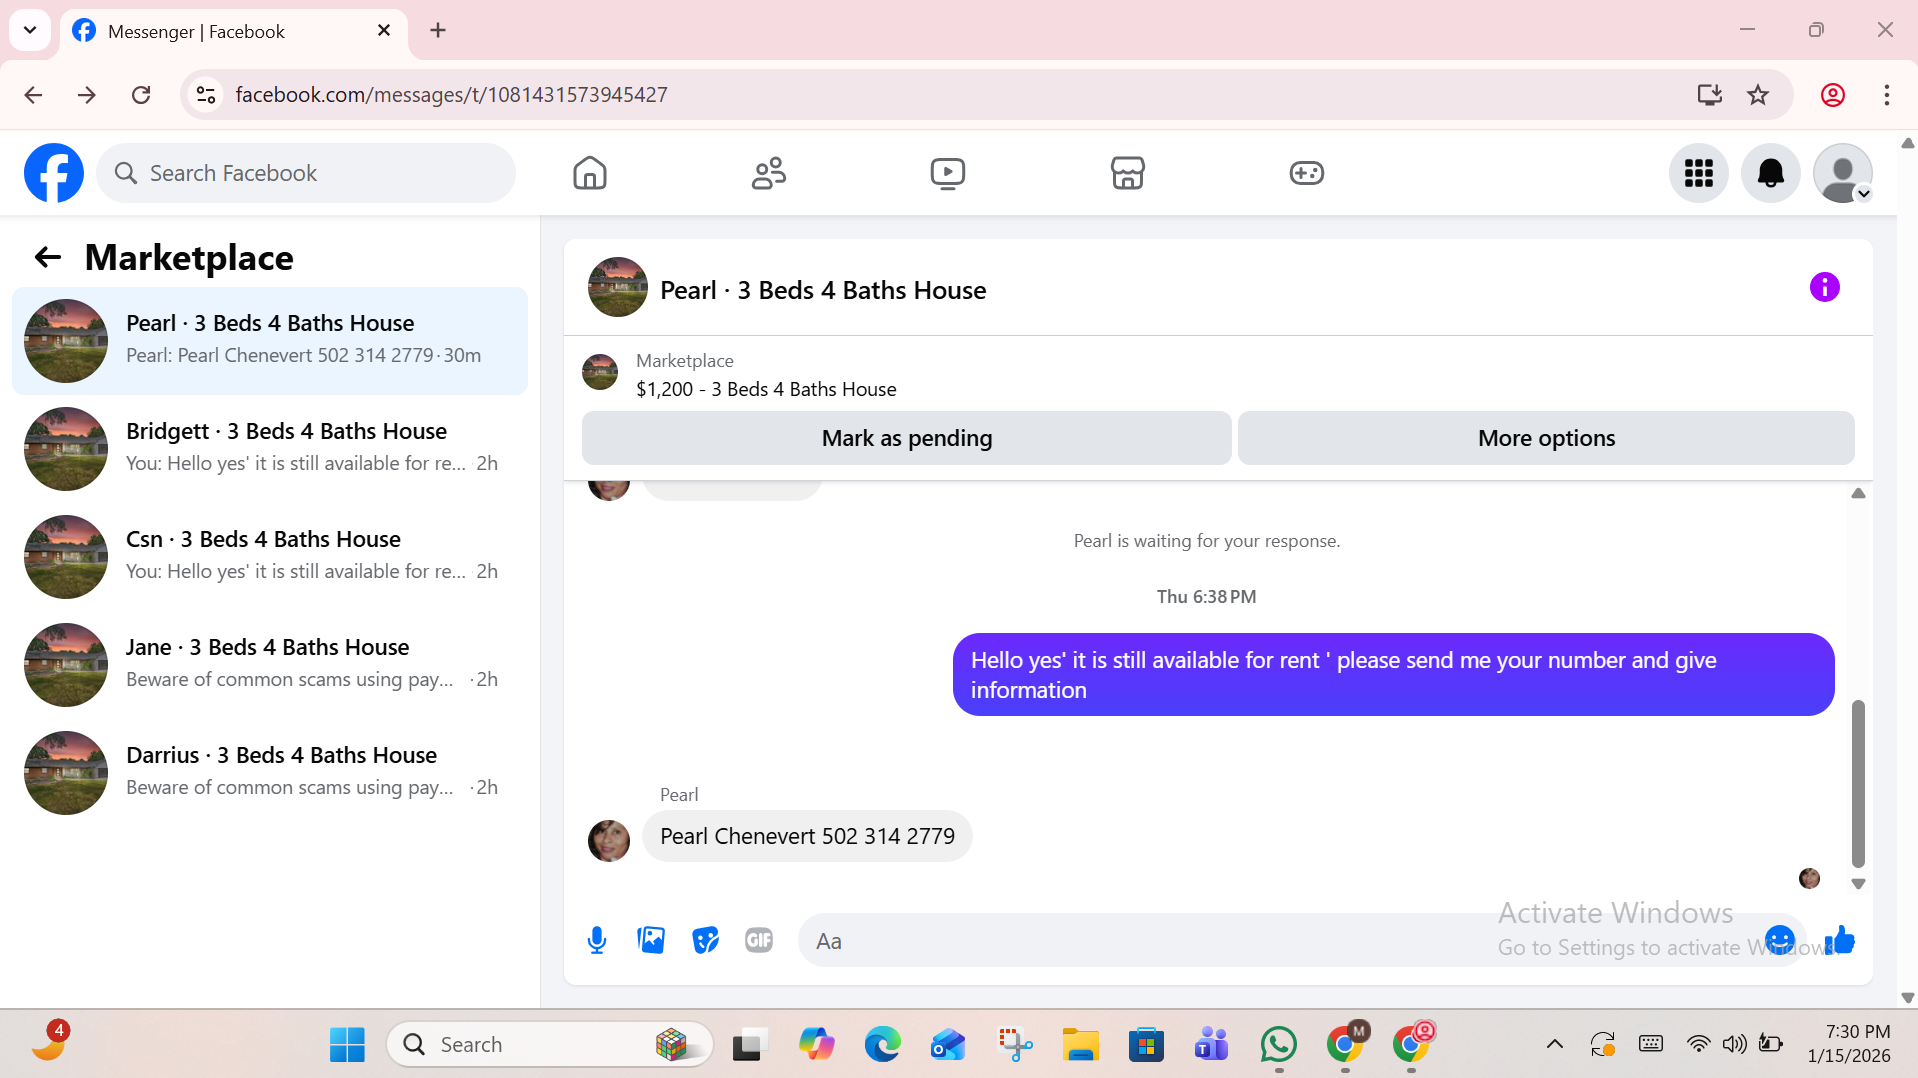1918x1078 pixels.
Task: Send a thumbs-up like
Action: (x=1840, y=940)
